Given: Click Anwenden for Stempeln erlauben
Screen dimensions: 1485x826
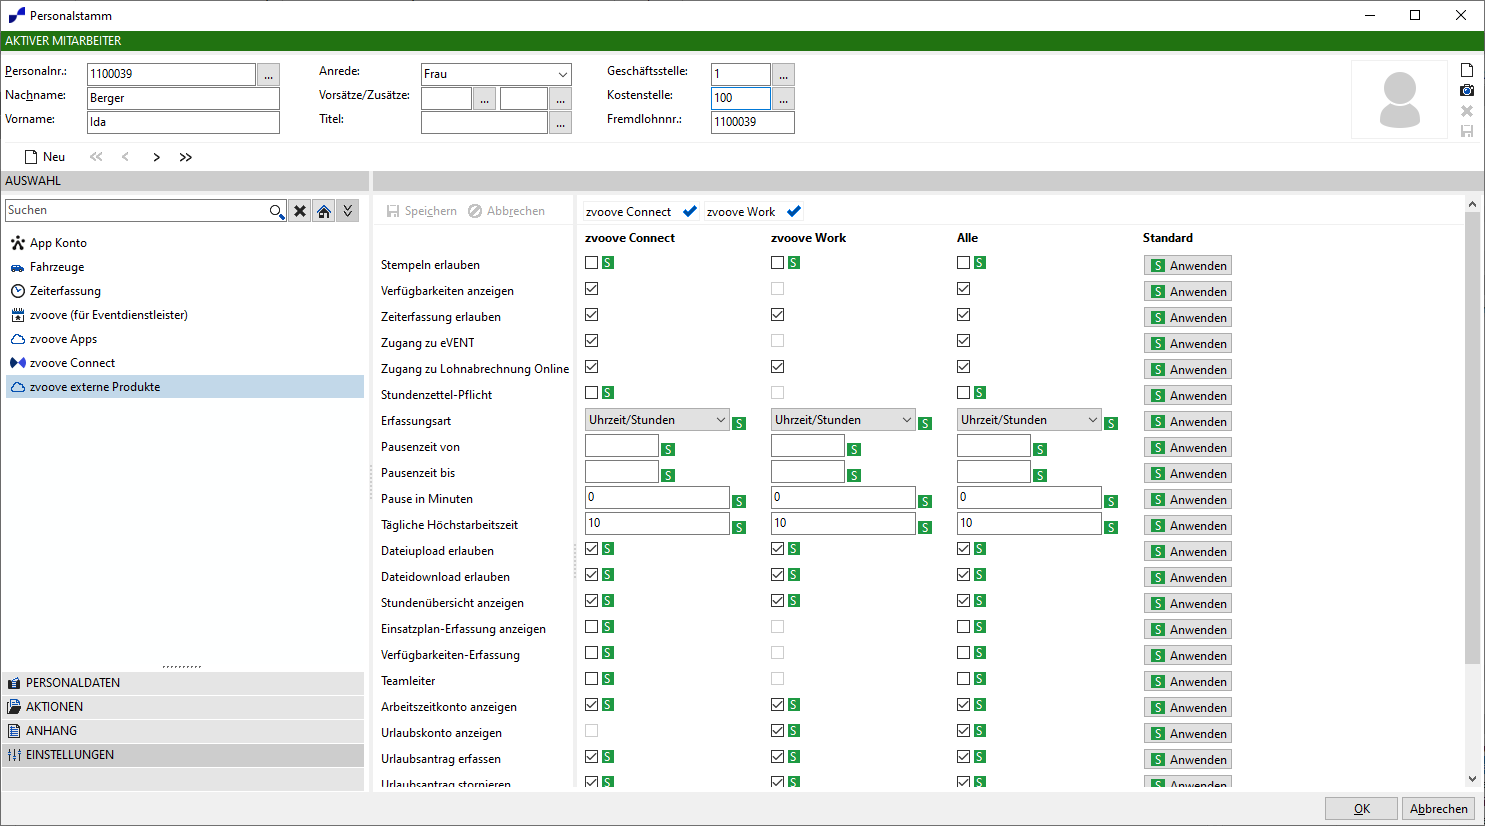Looking at the screenshot, I should (1188, 266).
